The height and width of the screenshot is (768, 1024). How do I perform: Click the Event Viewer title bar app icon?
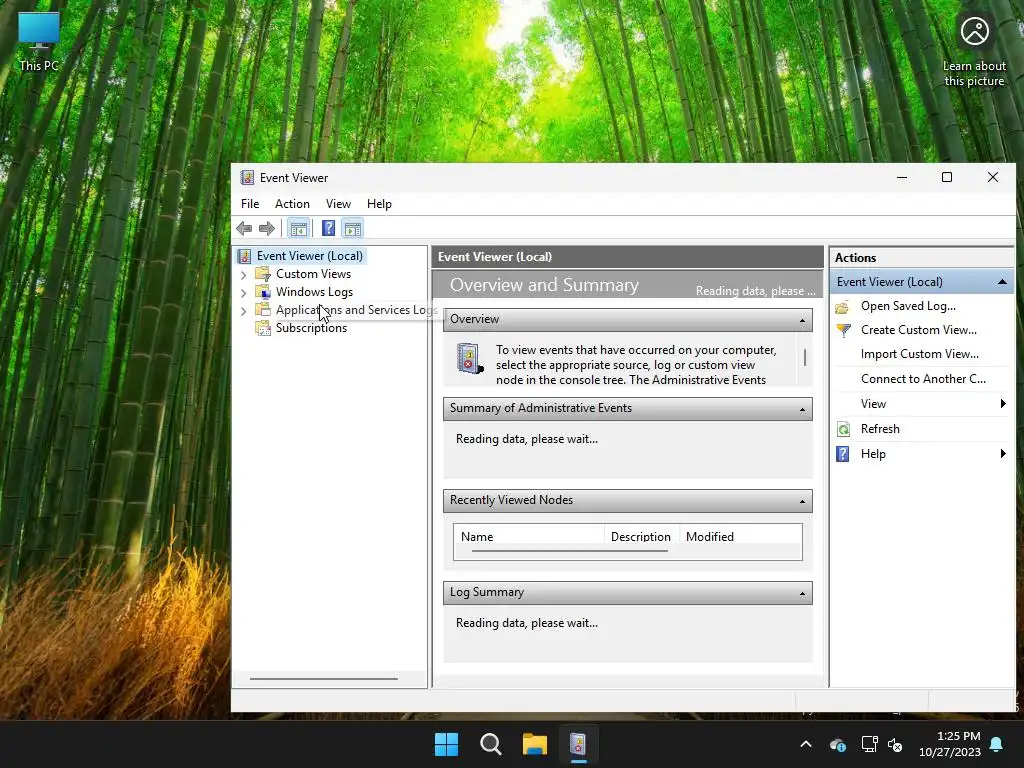[247, 178]
